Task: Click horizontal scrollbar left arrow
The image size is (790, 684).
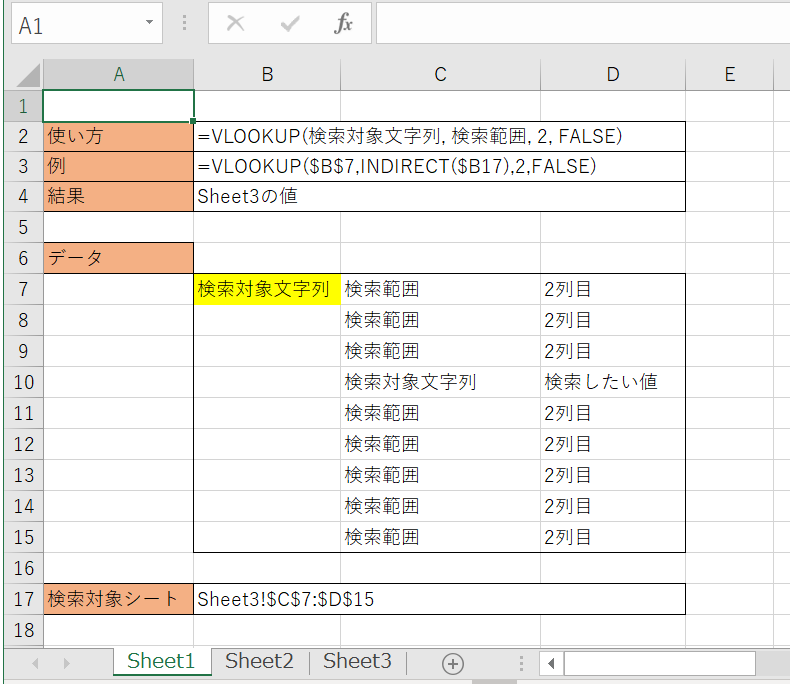Action: point(551,663)
